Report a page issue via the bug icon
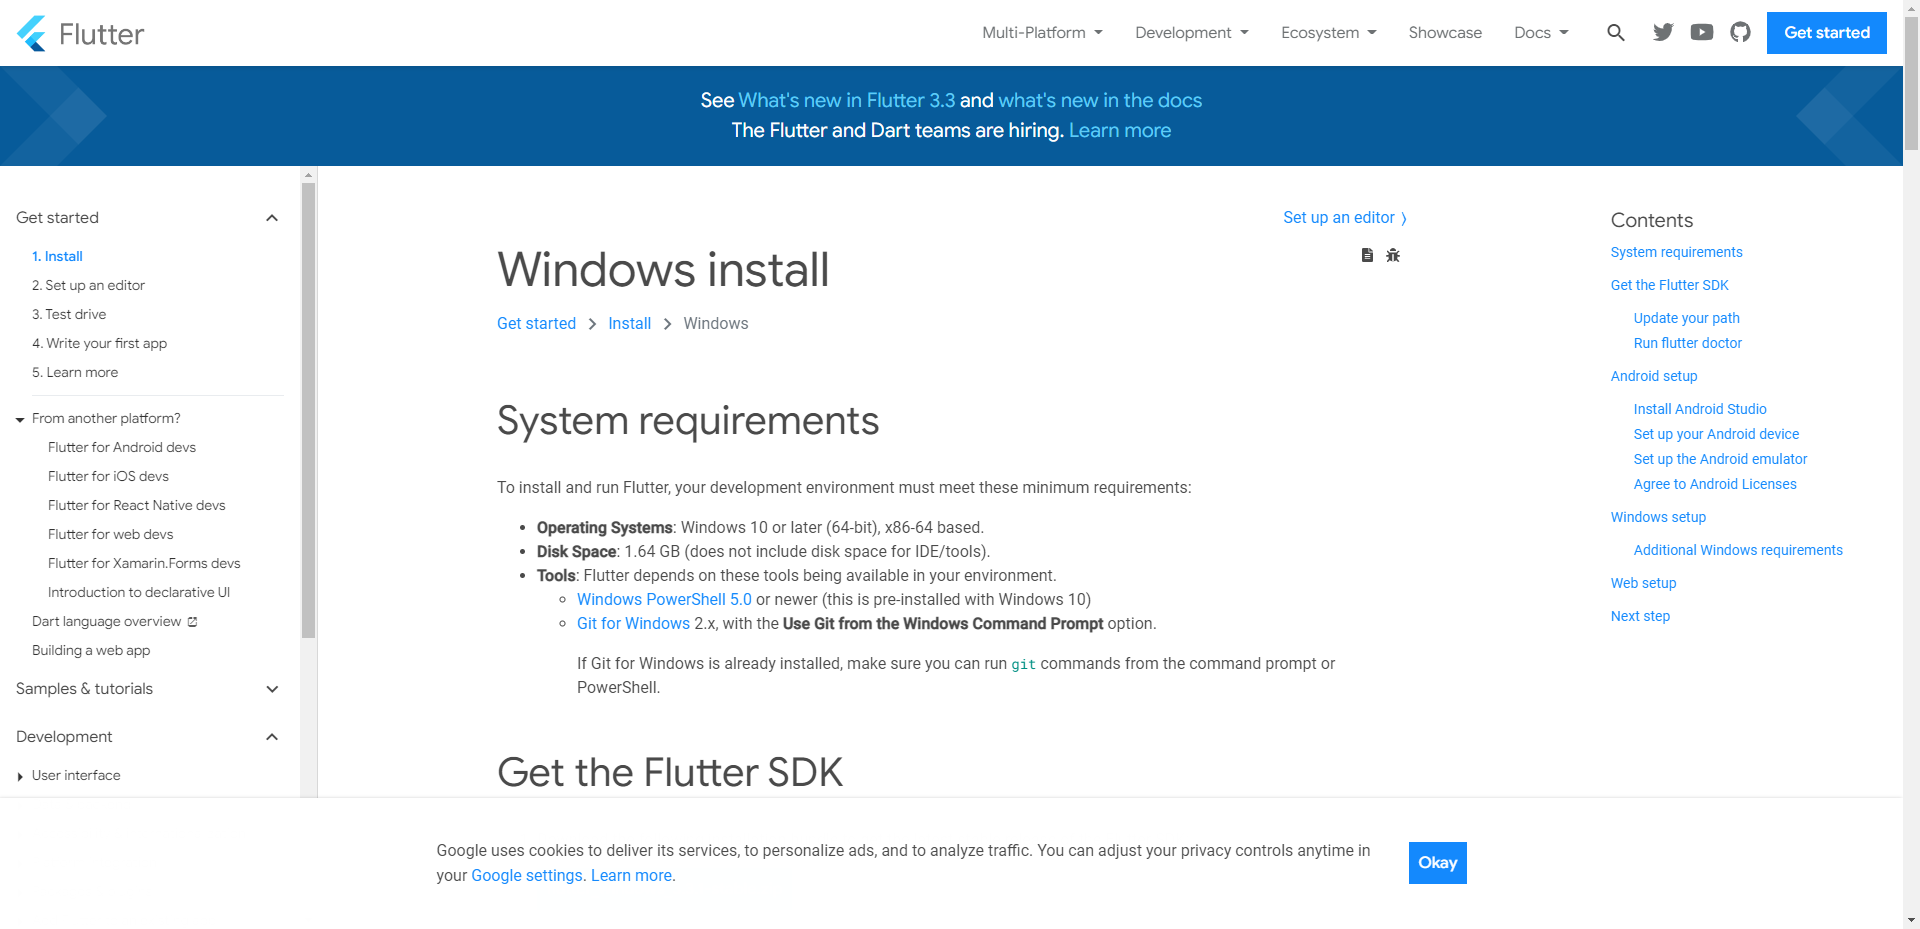 point(1393,255)
